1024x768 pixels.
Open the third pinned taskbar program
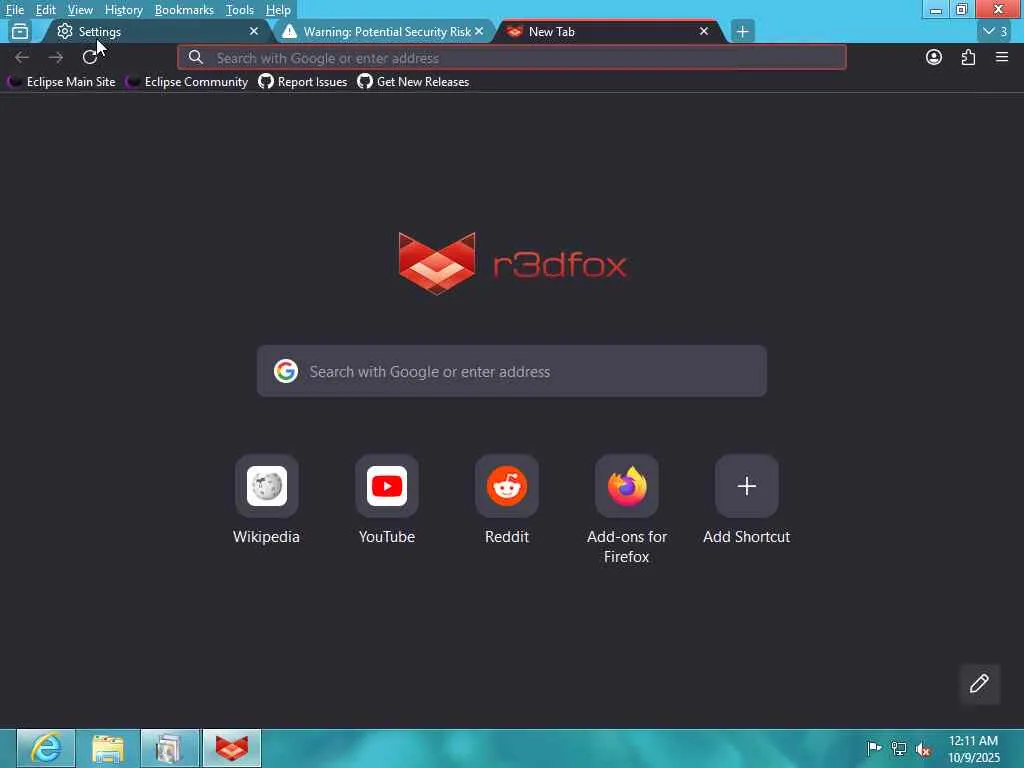[170, 748]
